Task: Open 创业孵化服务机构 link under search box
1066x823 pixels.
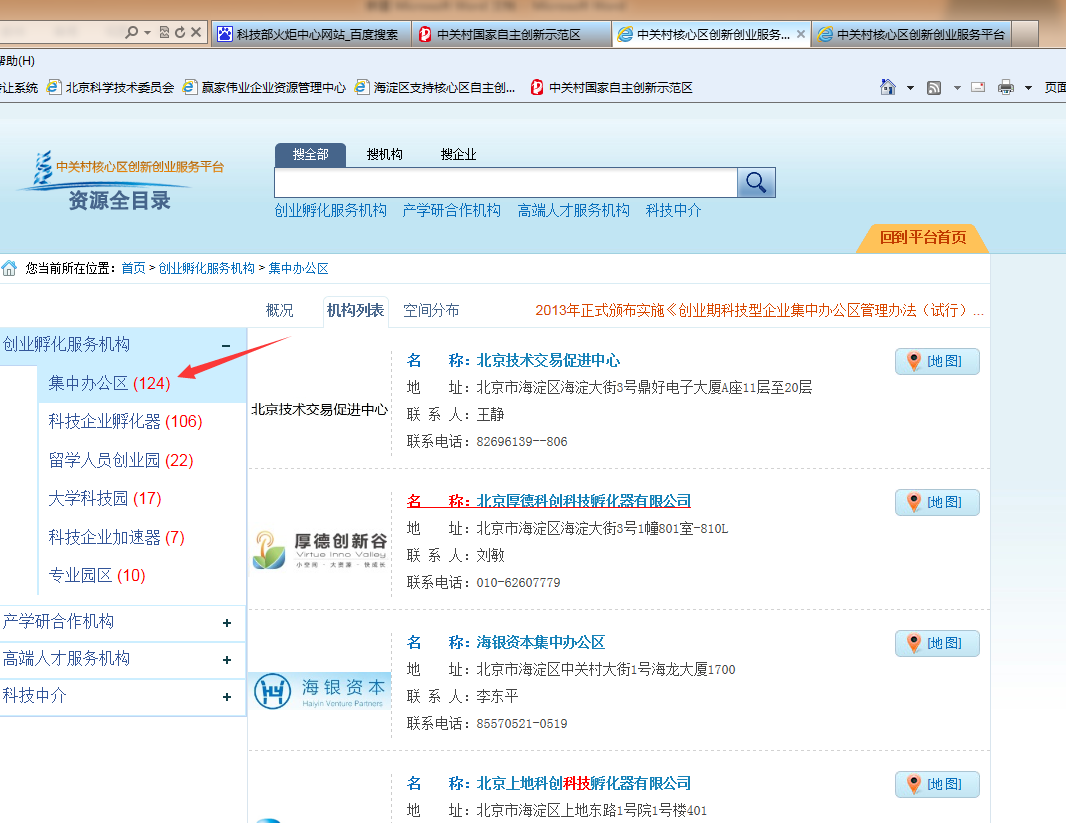Action: click(x=331, y=211)
